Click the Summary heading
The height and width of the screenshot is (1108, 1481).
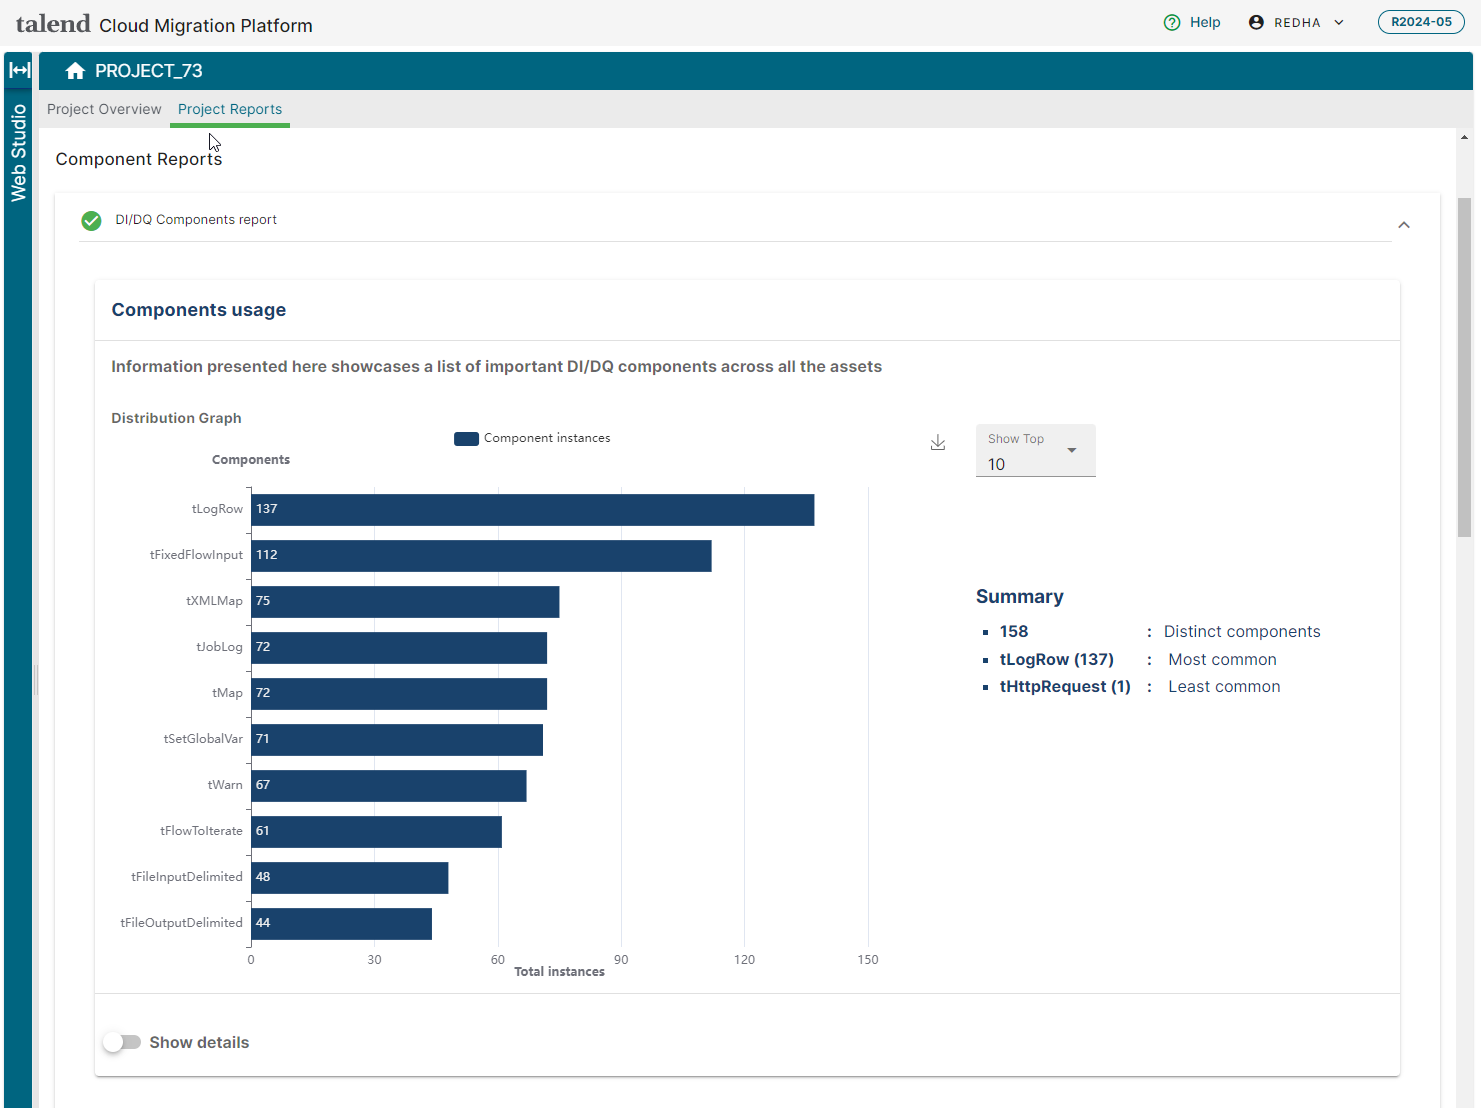1020,597
